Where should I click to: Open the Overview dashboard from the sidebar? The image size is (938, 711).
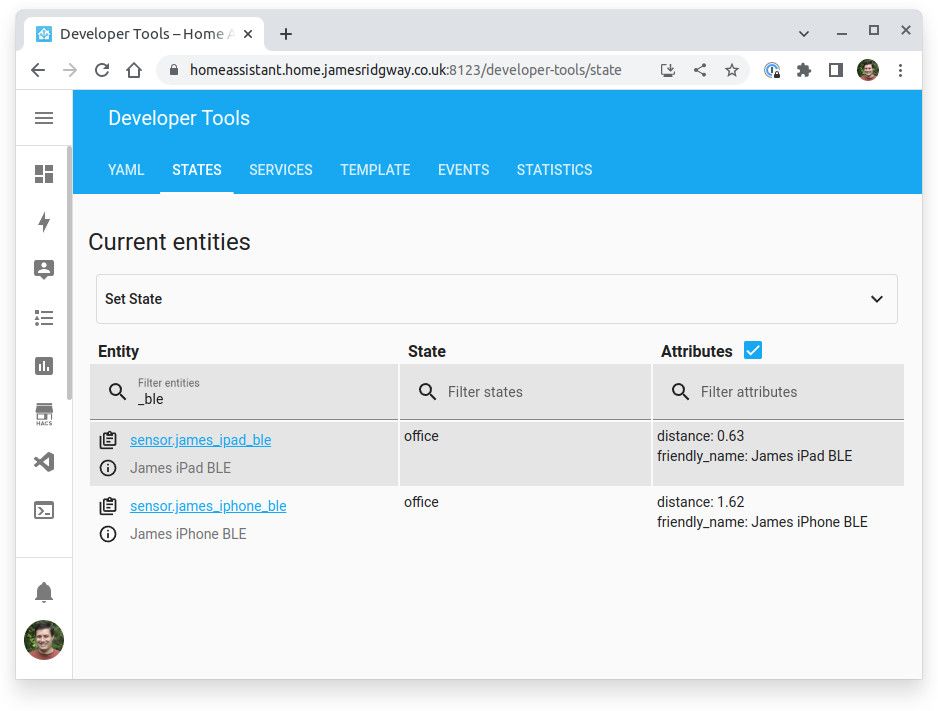tap(43, 173)
